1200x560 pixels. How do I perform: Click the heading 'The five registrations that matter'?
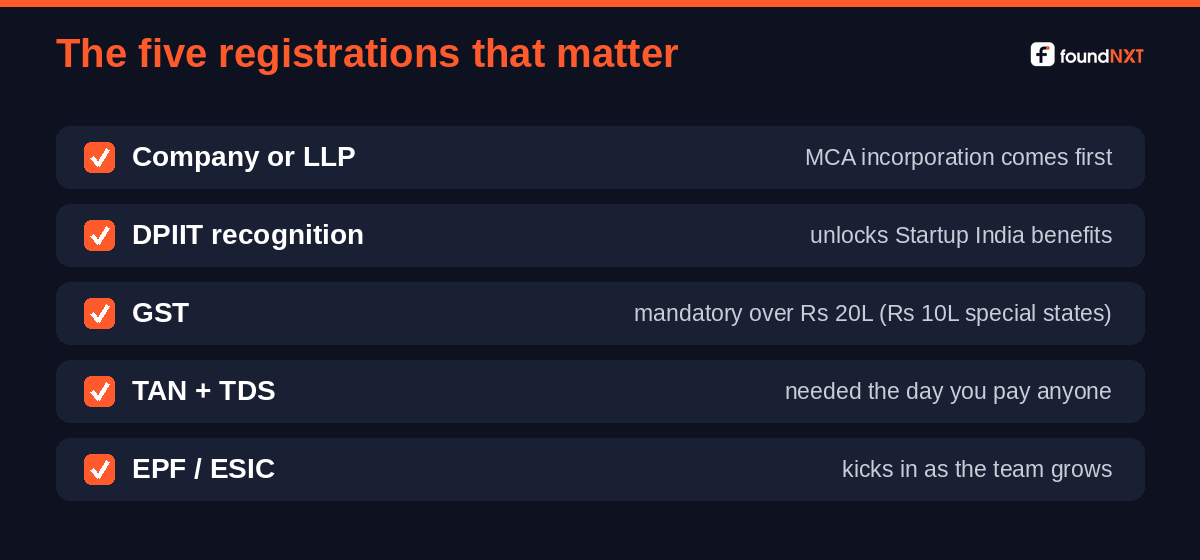pos(367,54)
